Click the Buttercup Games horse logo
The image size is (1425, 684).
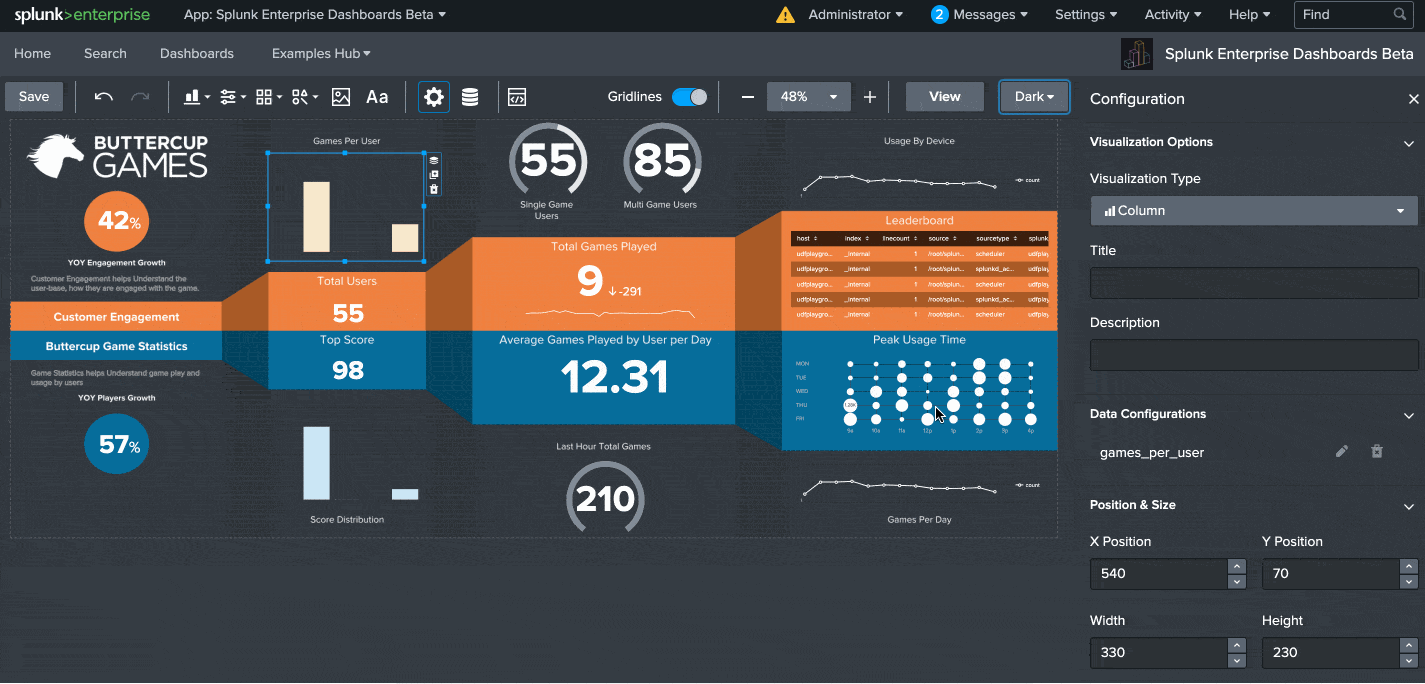(55, 156)
